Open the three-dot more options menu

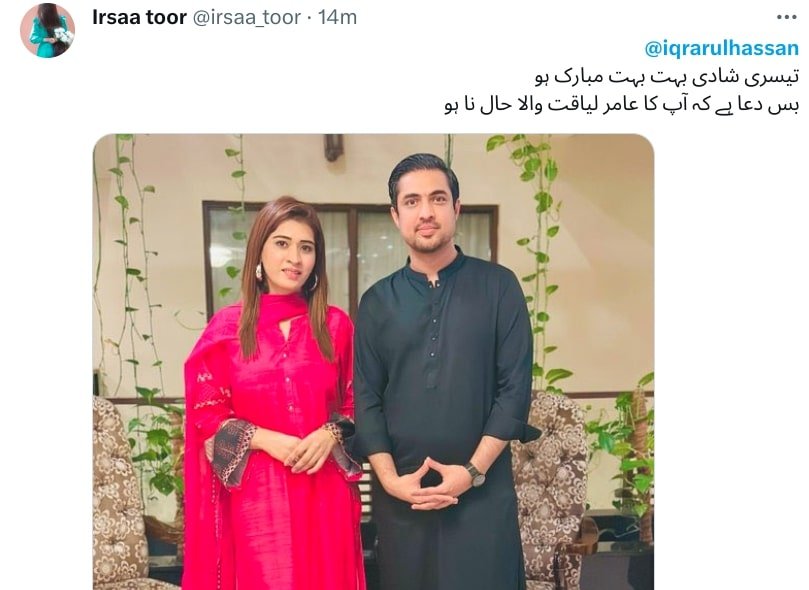[x=786, y=18]
